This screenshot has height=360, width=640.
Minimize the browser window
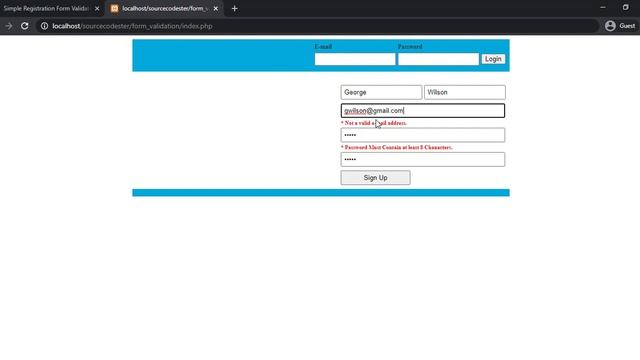(603, 7)
